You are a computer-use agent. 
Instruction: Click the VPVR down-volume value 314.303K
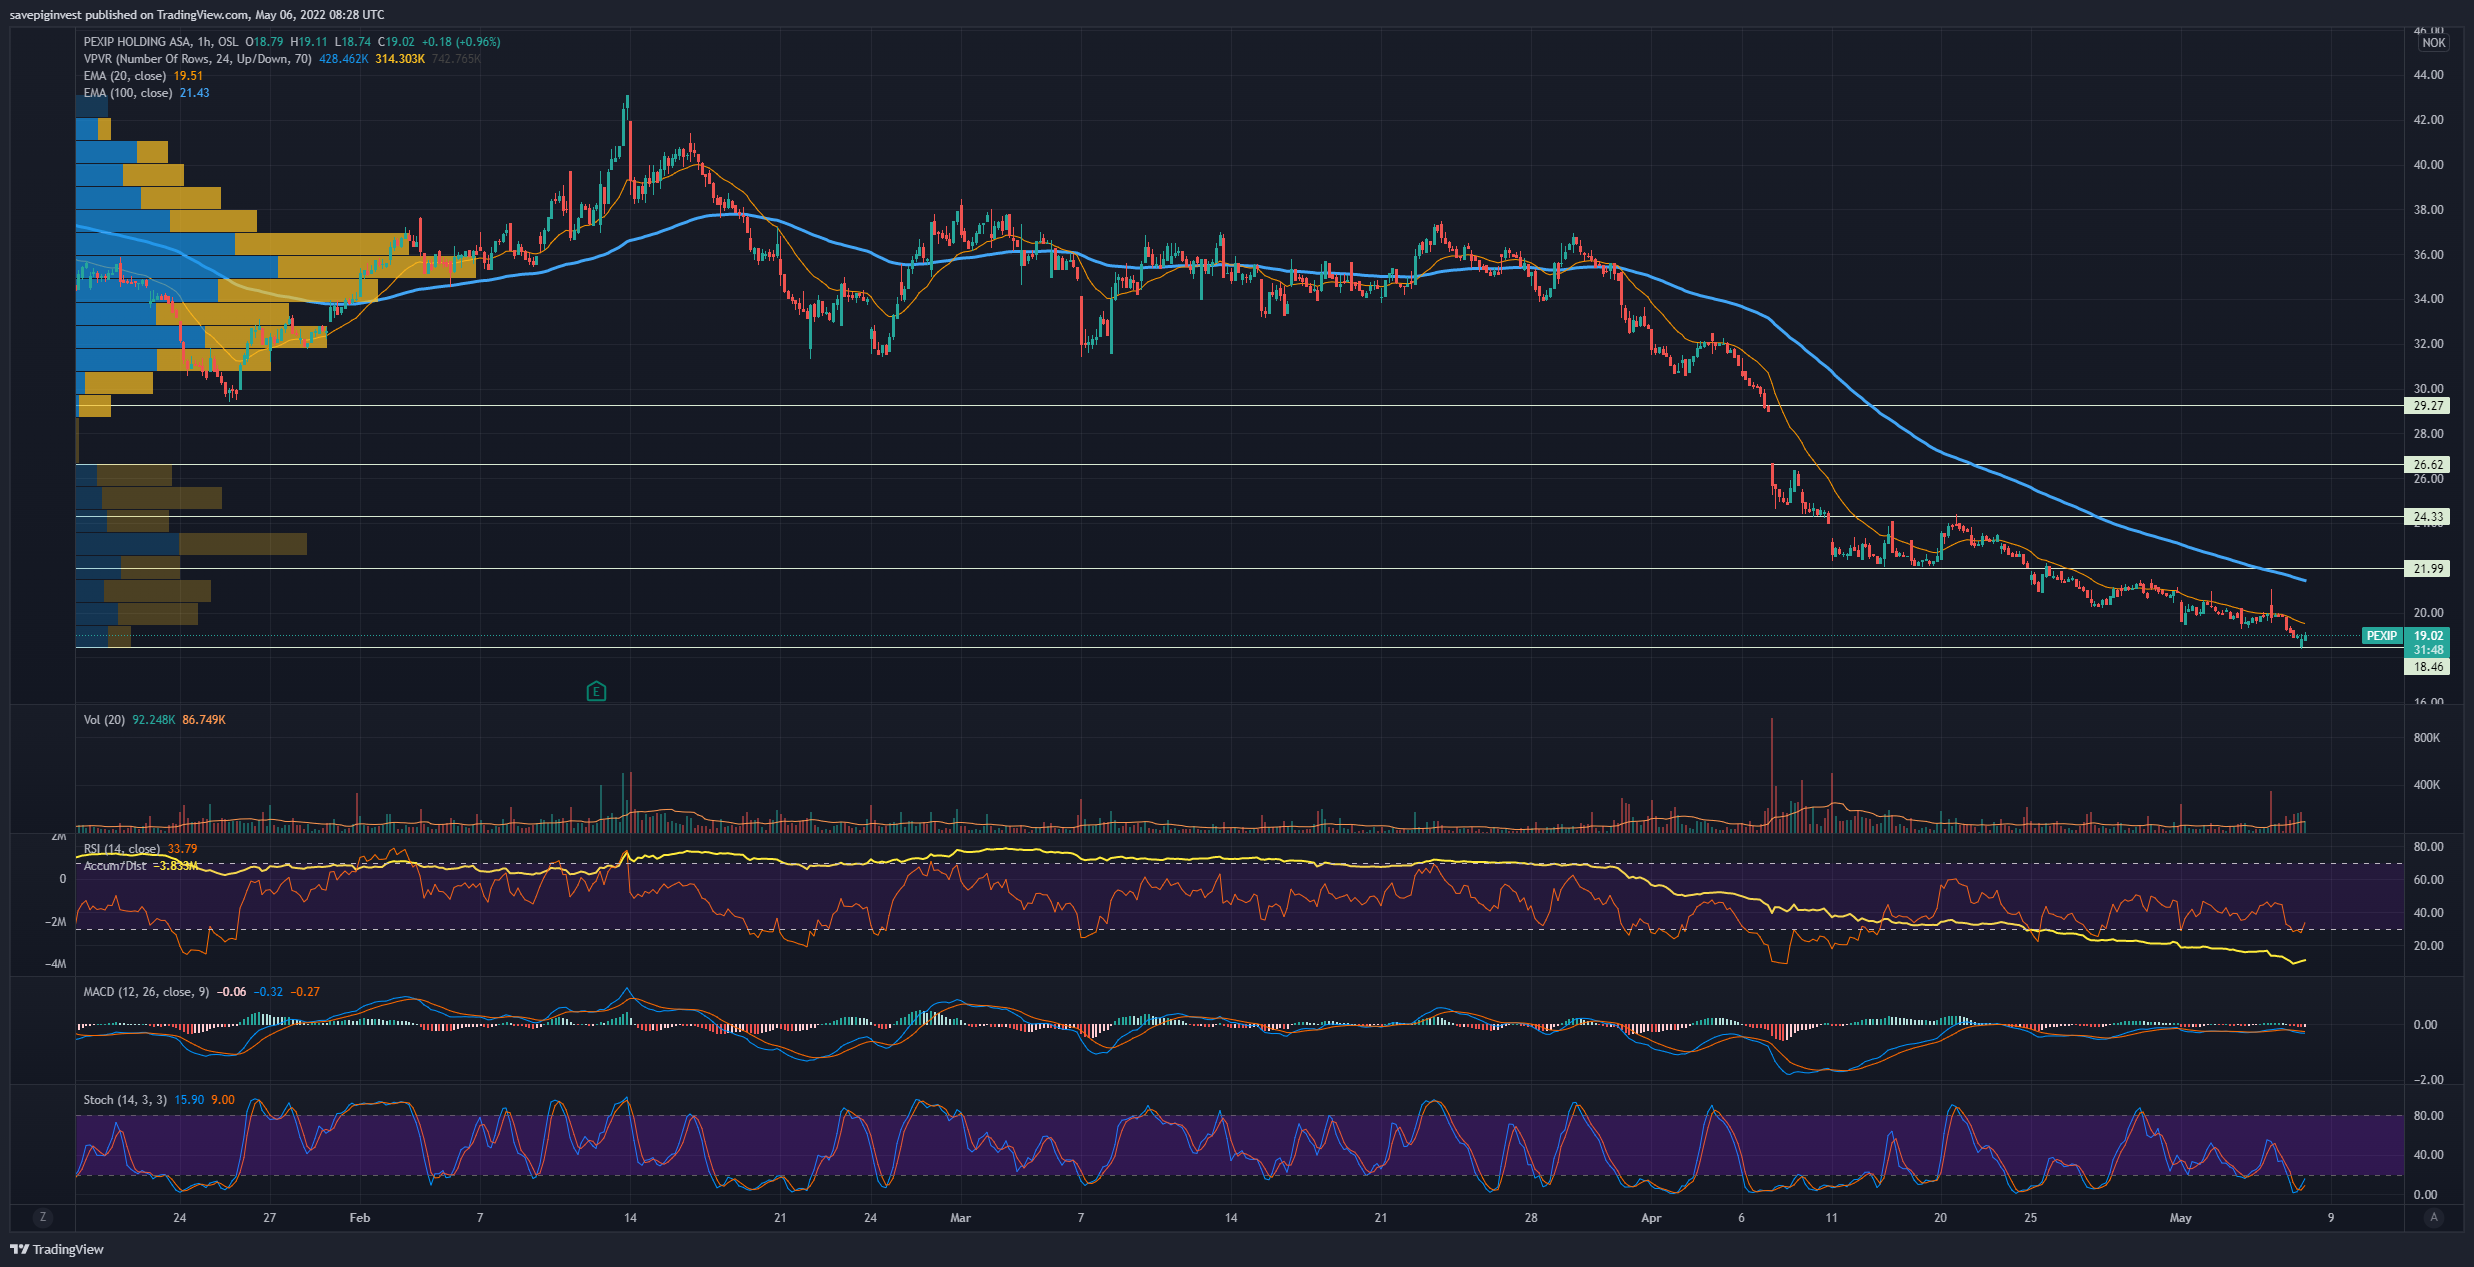point(400,59)
